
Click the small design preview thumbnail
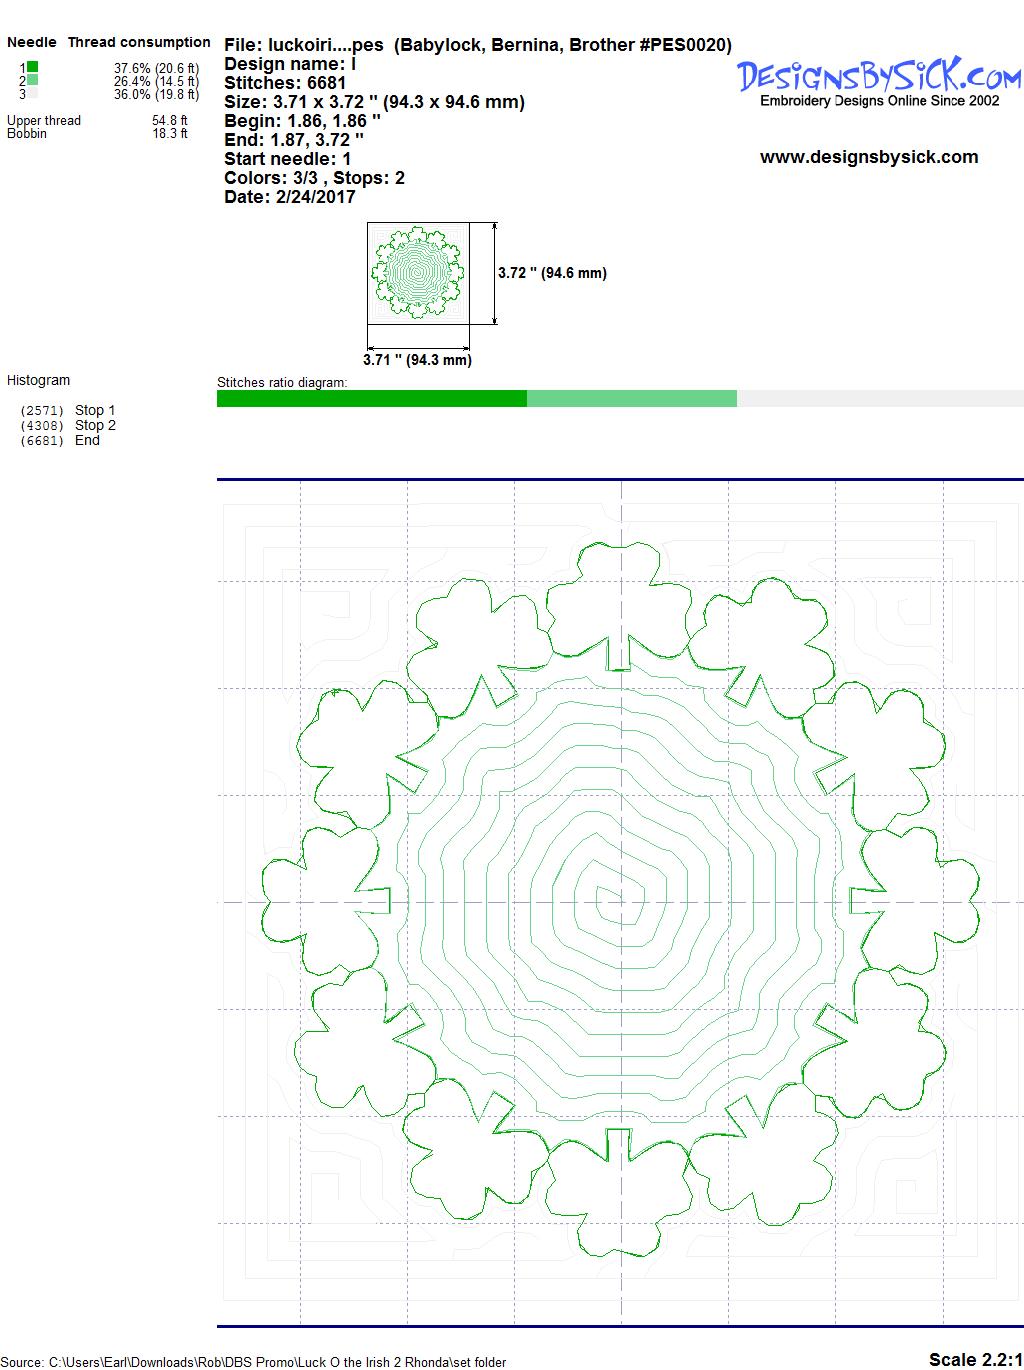[x=416, y=273]
